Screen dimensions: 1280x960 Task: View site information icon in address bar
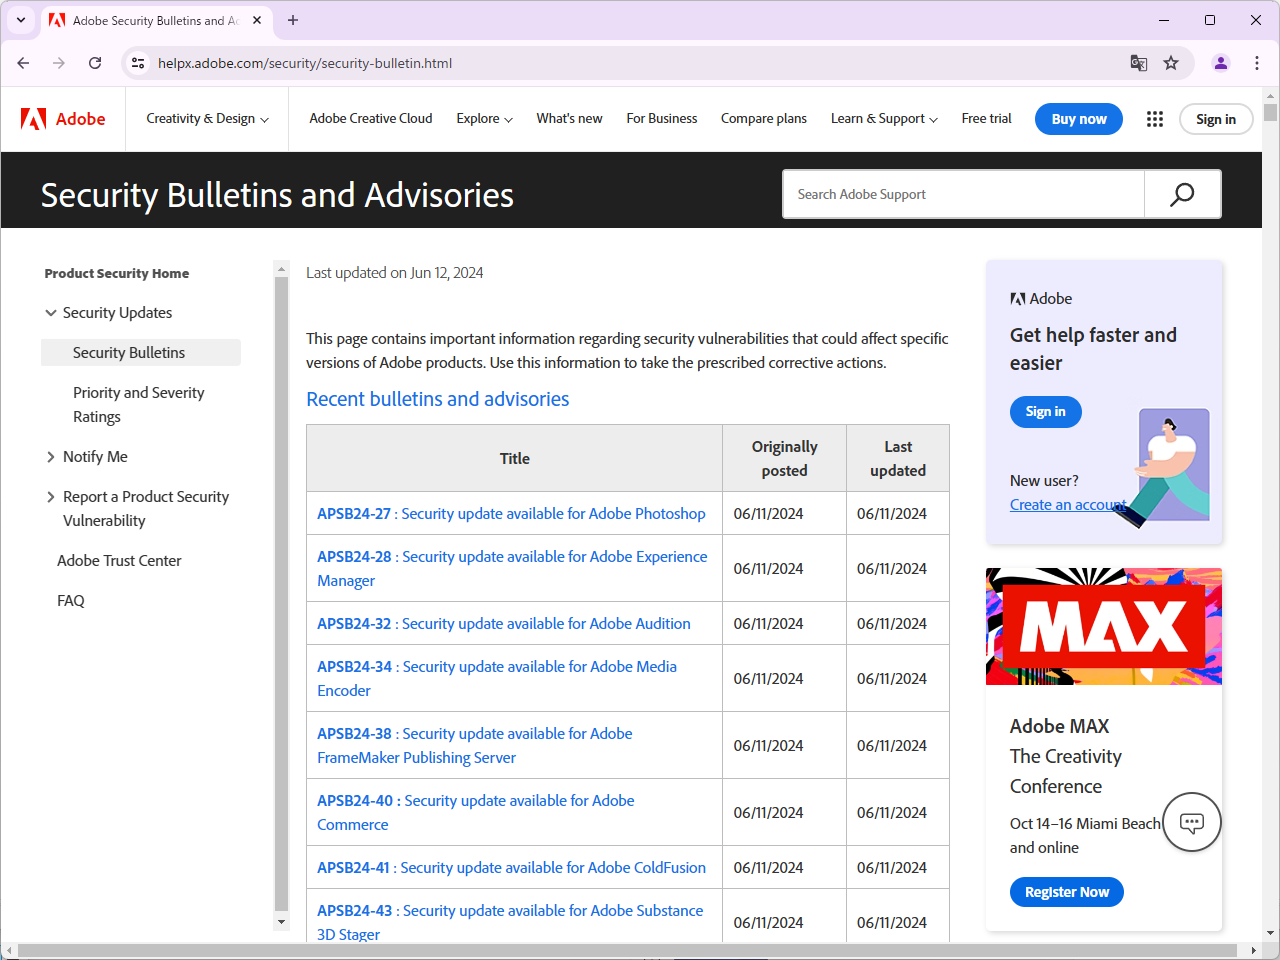pyautogui.click(x=139, y=63)
